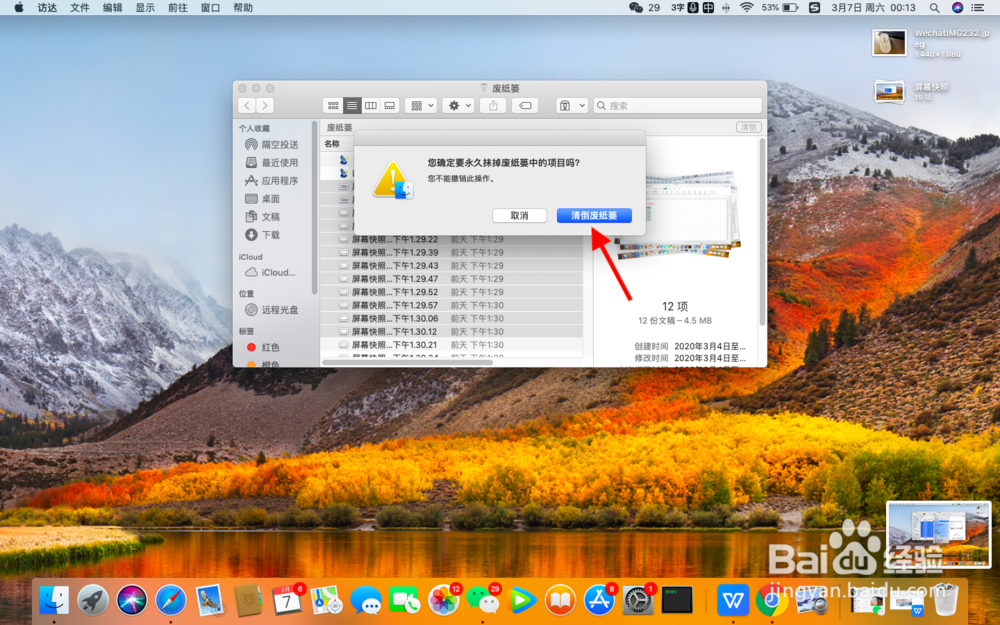Viewport: 1000px width, 625px height.
Task: Open Launchpad from the Dock
Action: 92,599
